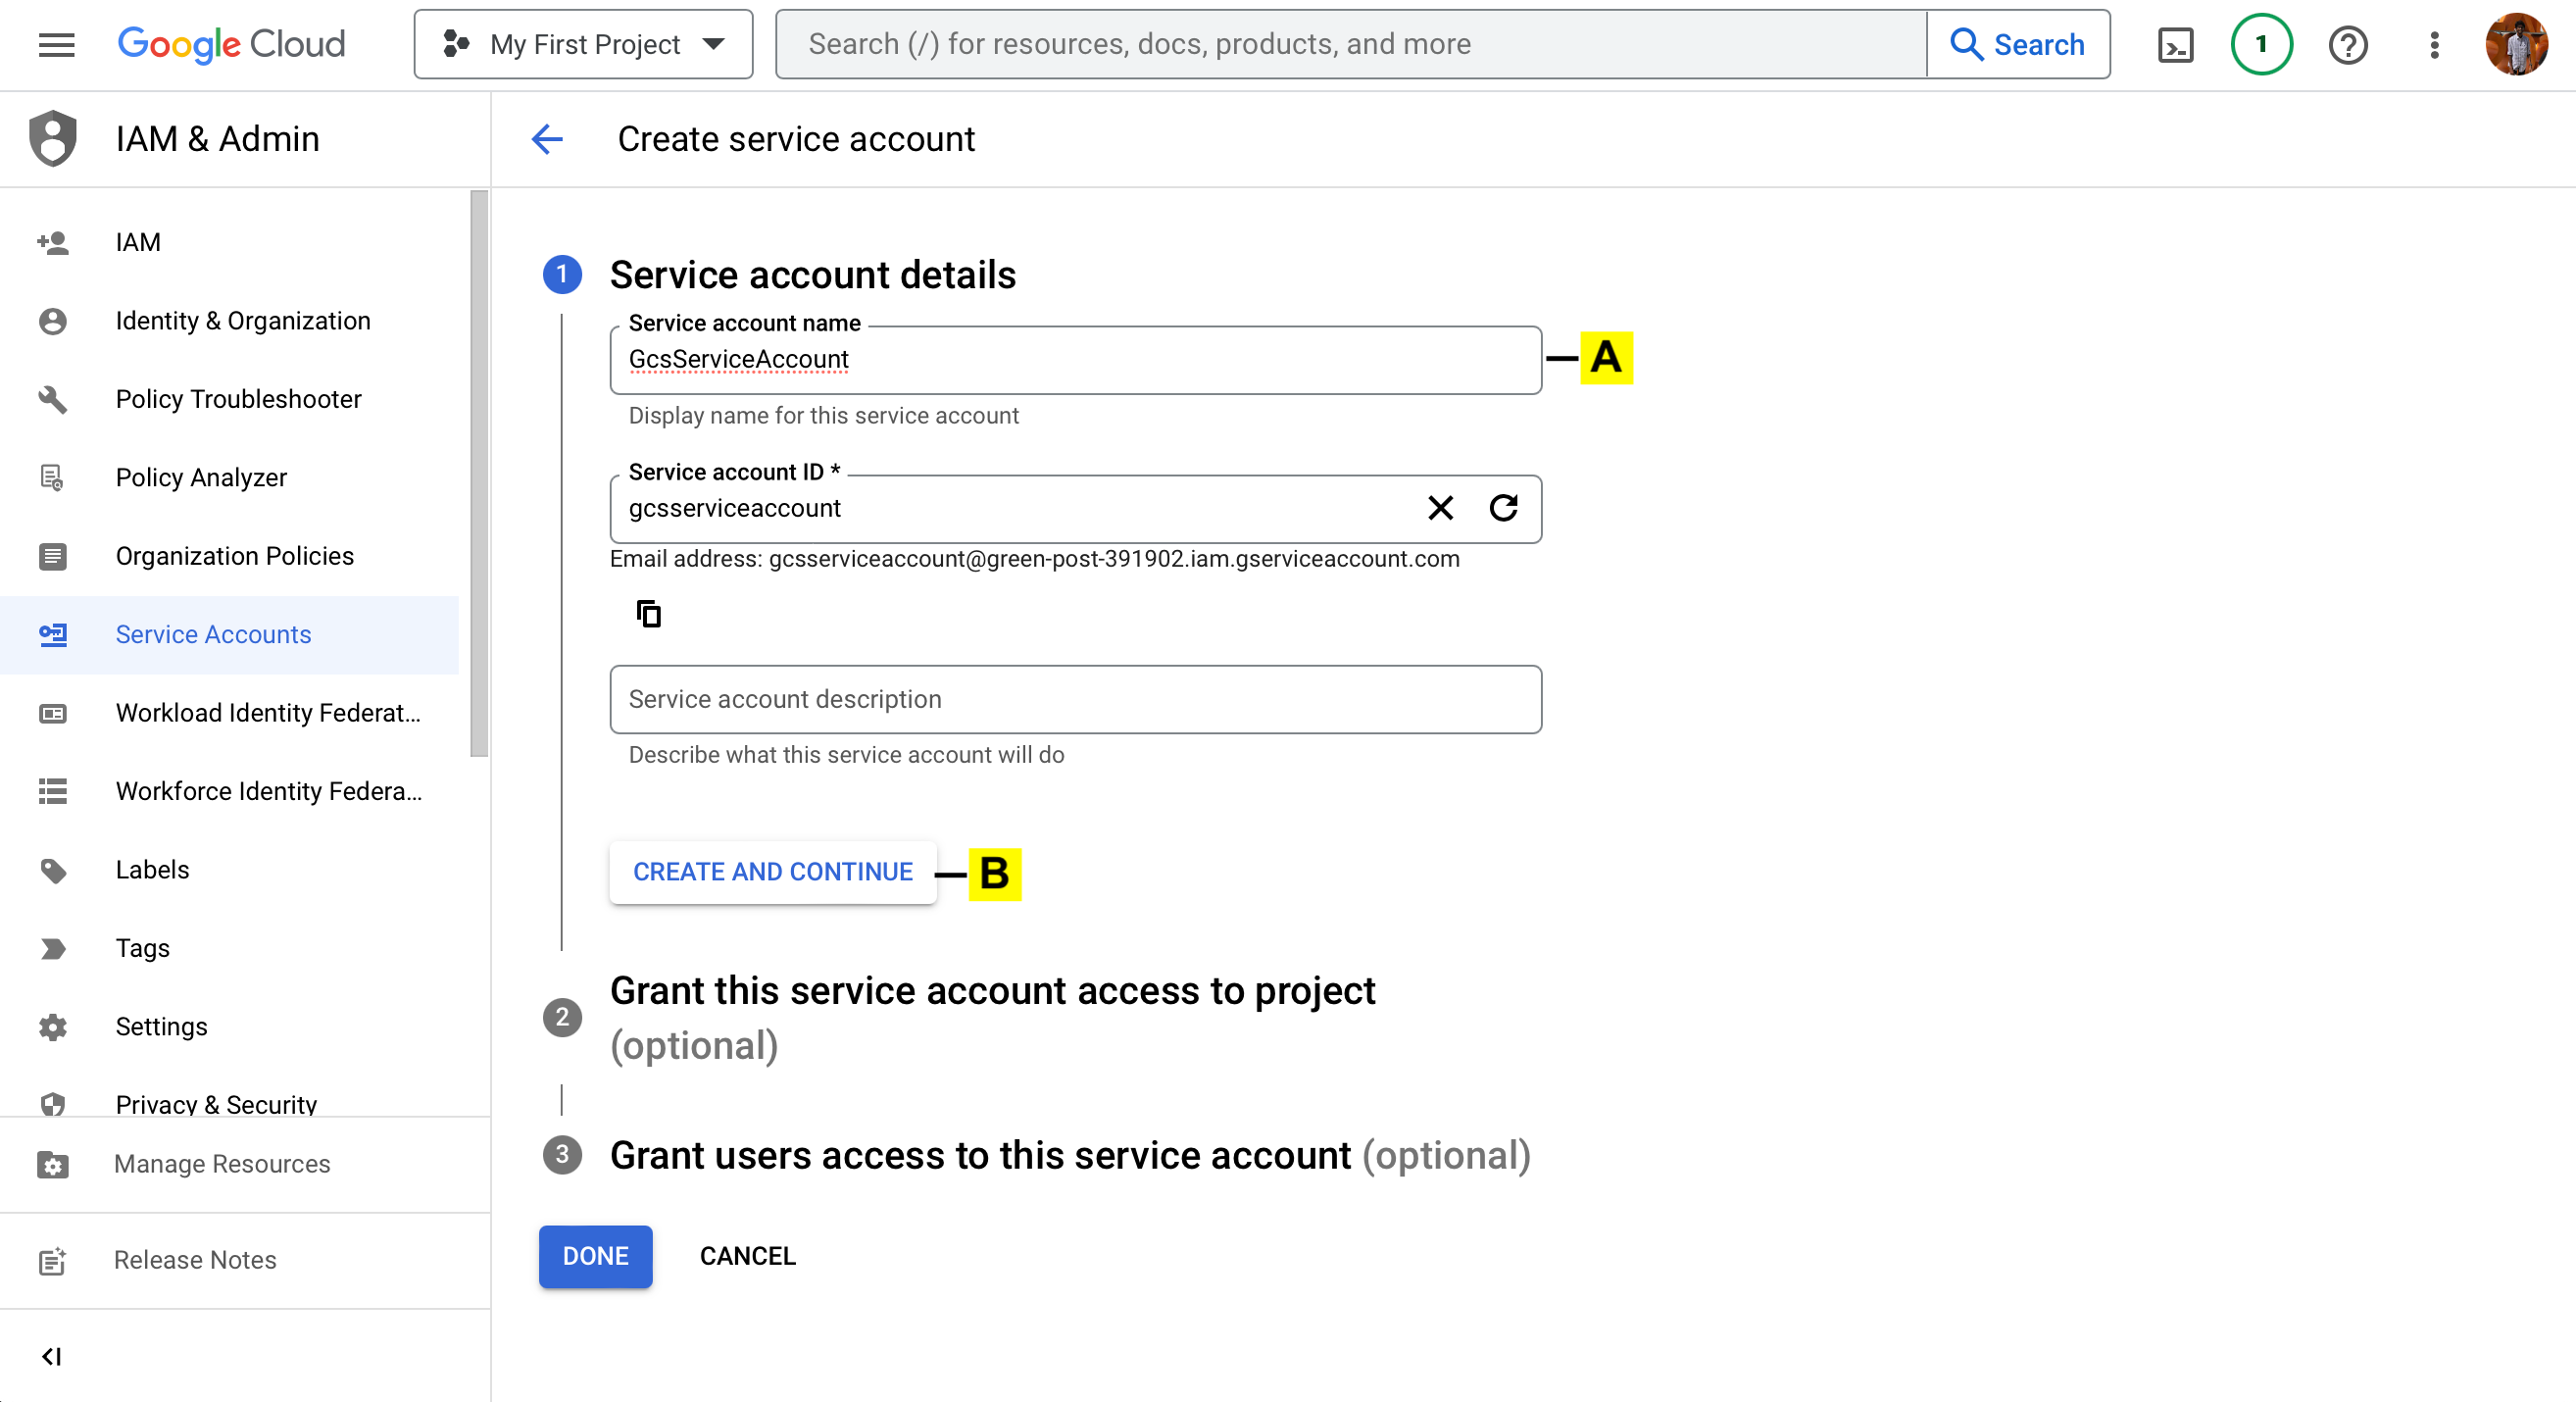Viewport: 2576px width, 1402px height.
Task: Click the blue Done button
Action: coord(595,1256)
